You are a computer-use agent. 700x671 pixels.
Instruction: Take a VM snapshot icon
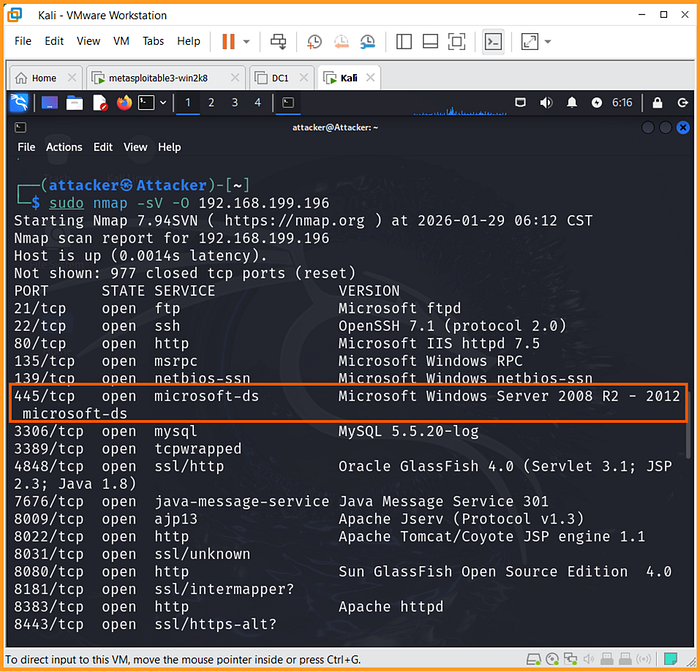click(x=314, y=42)
